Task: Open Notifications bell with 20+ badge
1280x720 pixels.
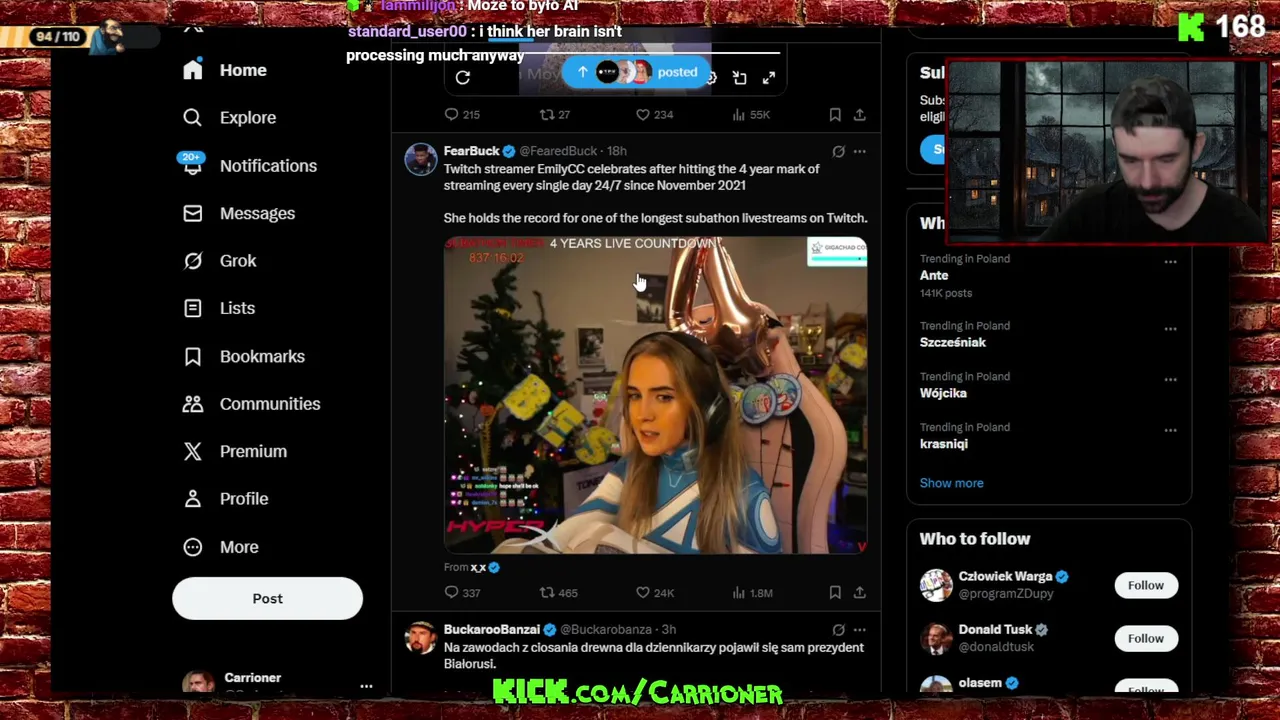Action: click(x=192, y=165)
